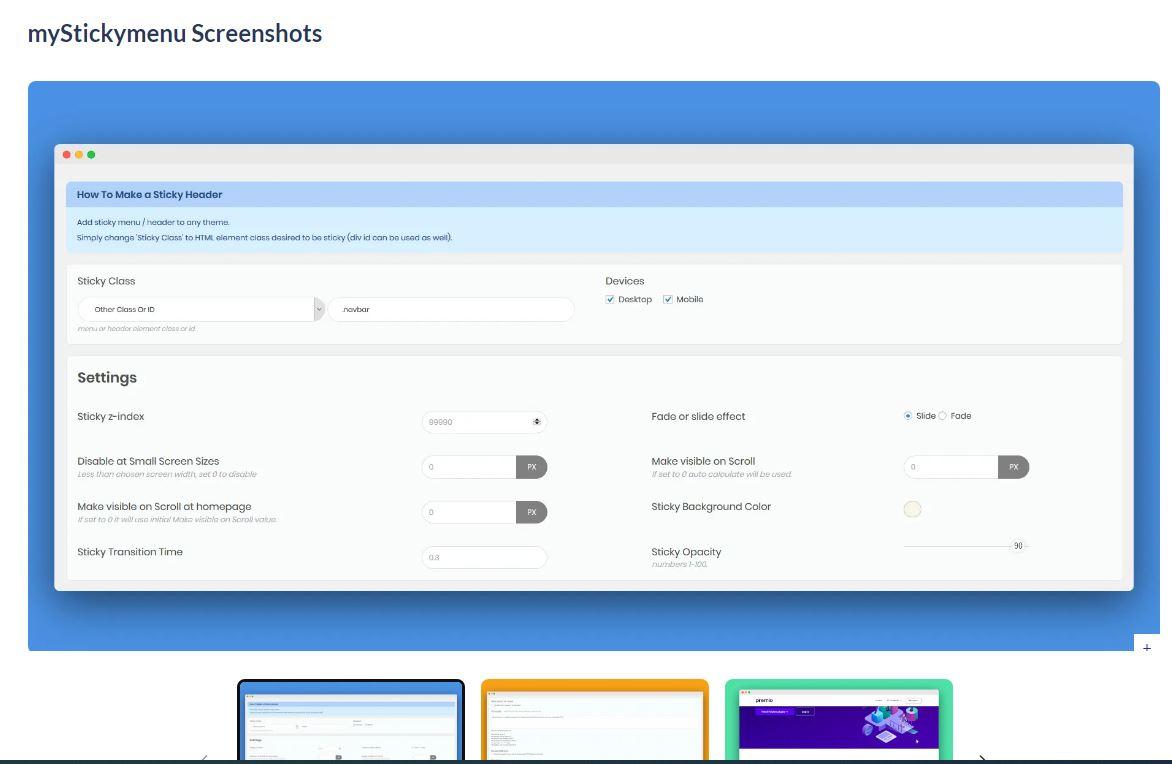Select the 'Other Class Or ID' combo box
1172x764 pixels.
(200, 309)
